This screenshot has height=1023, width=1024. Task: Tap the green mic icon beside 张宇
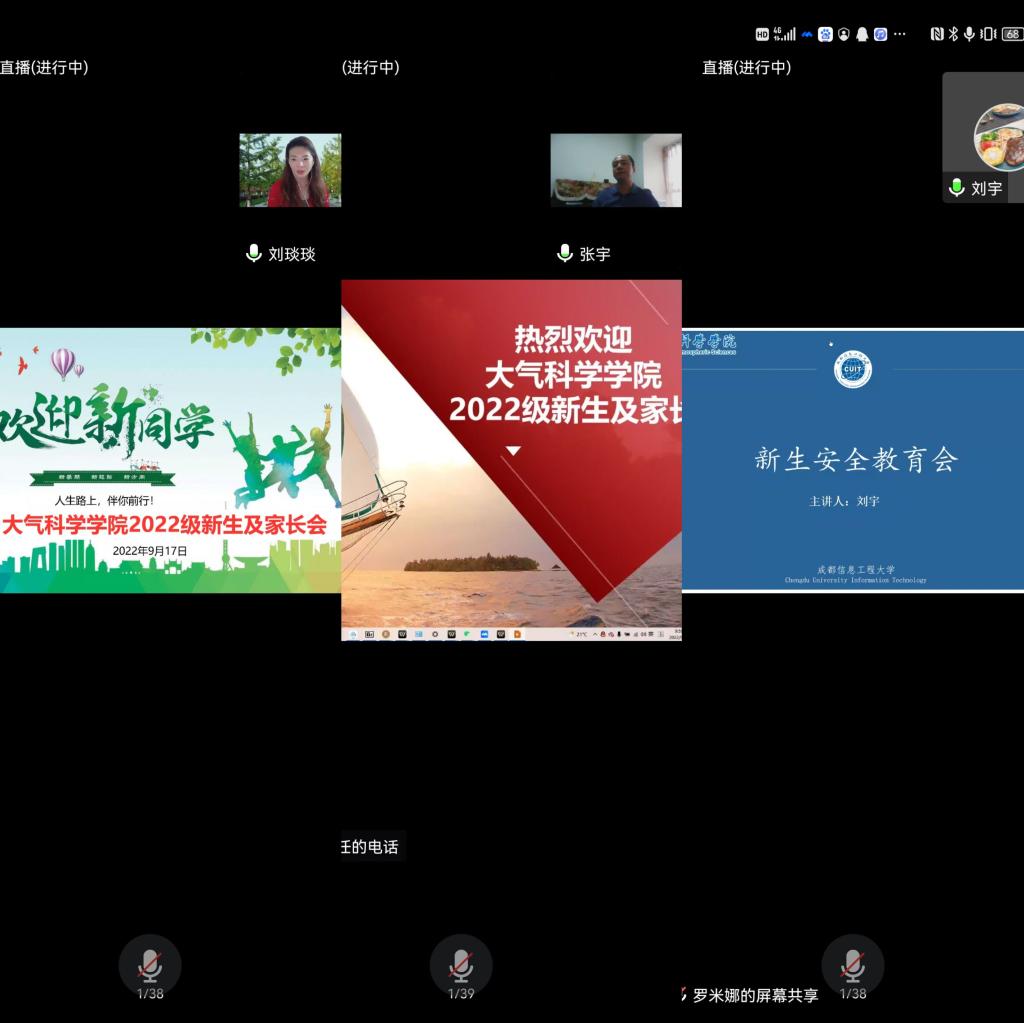pos(565,254)
